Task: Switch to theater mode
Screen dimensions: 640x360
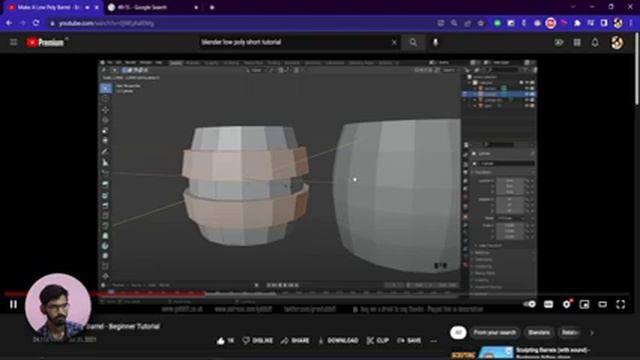Action: coord(602,304)
